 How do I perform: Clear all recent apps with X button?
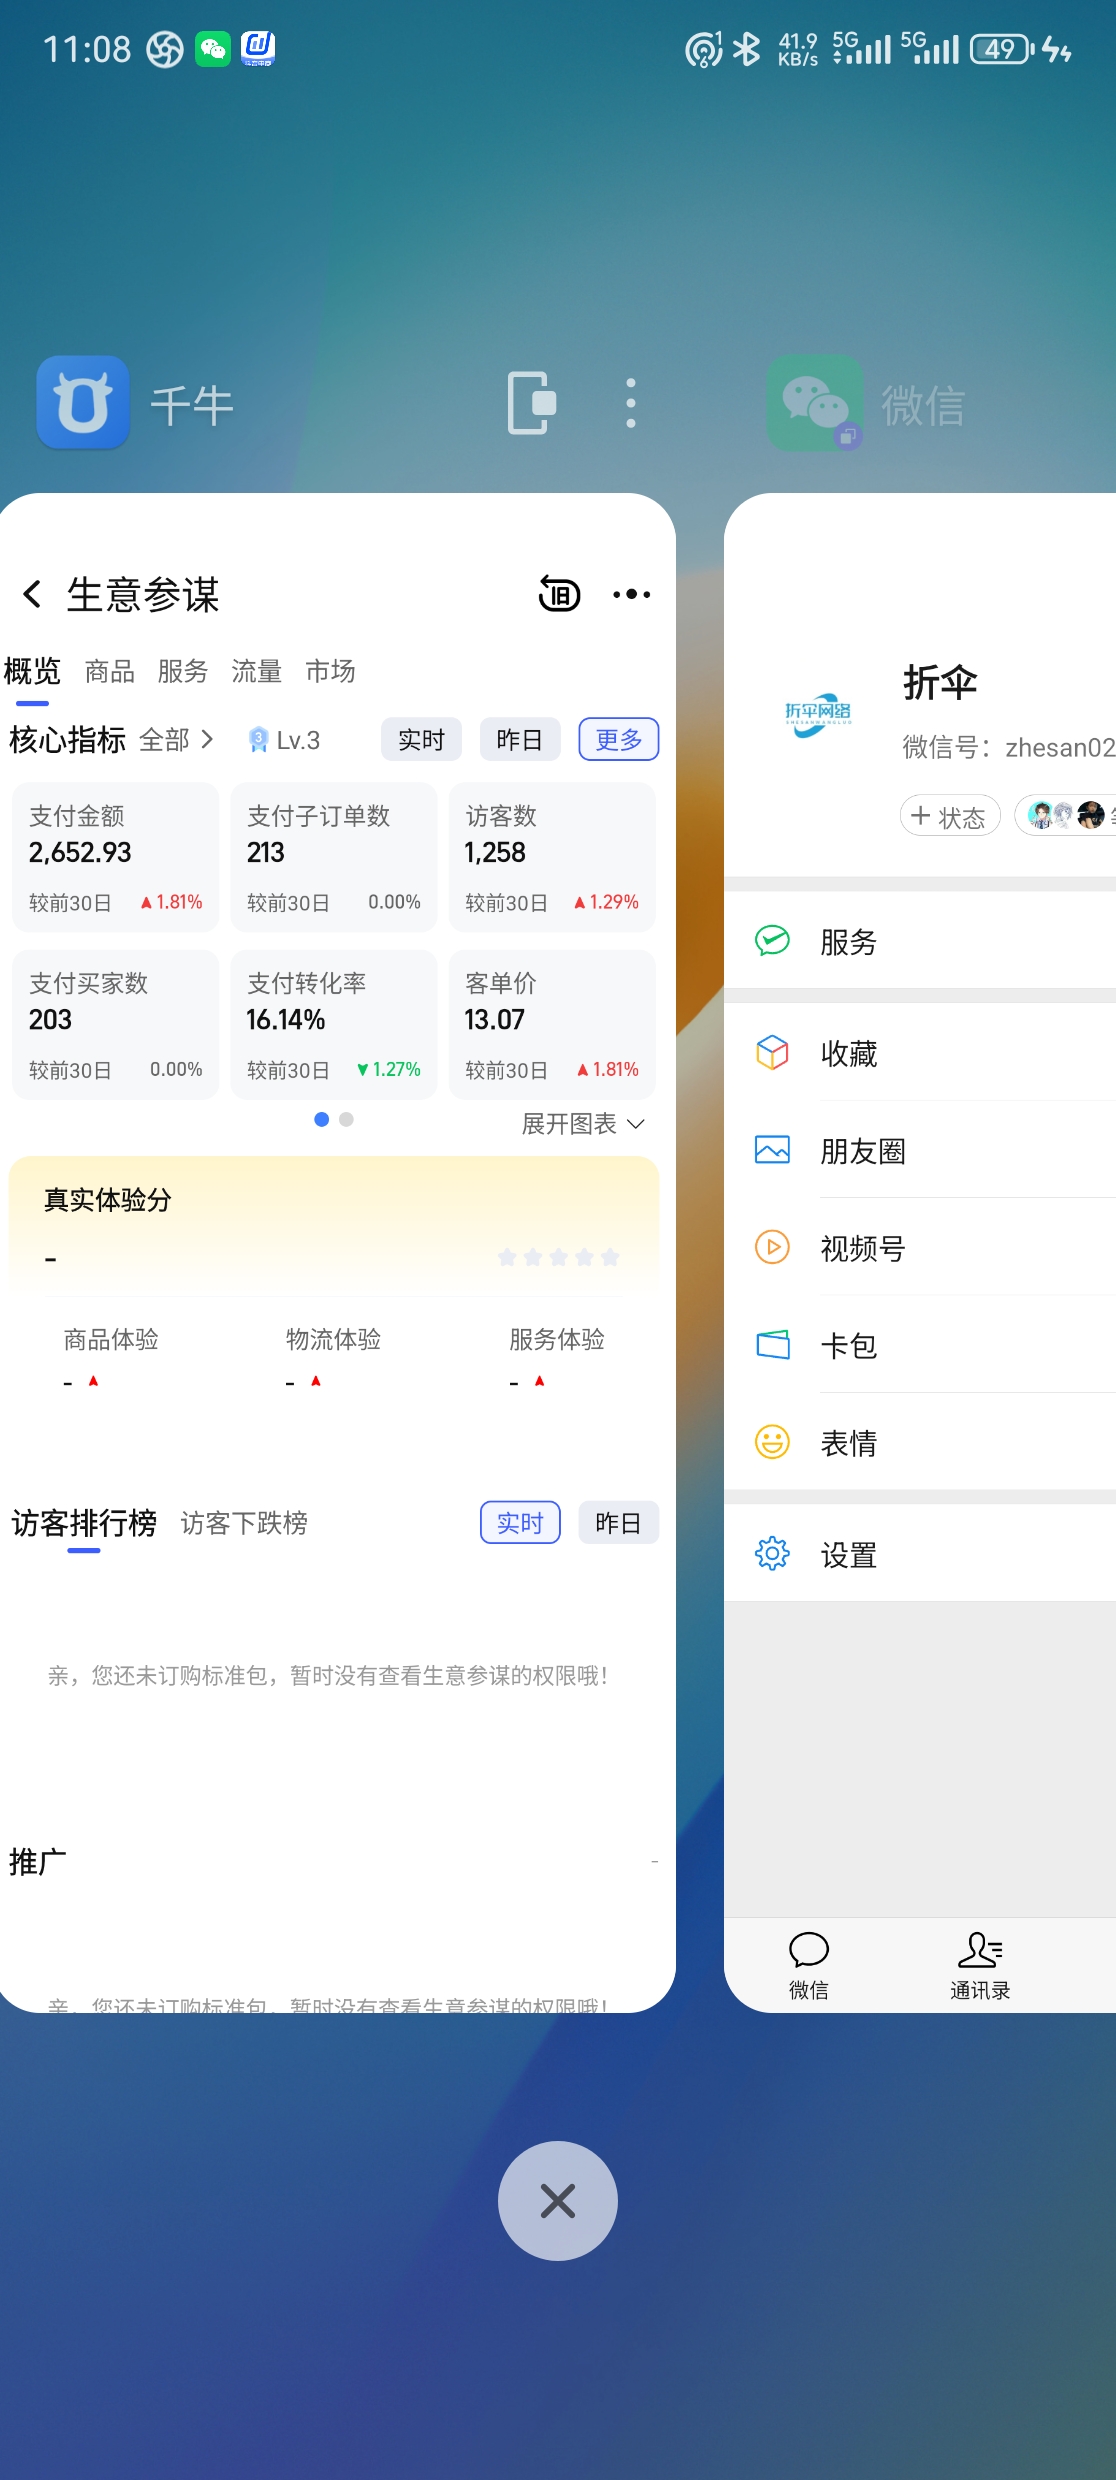557,2200
